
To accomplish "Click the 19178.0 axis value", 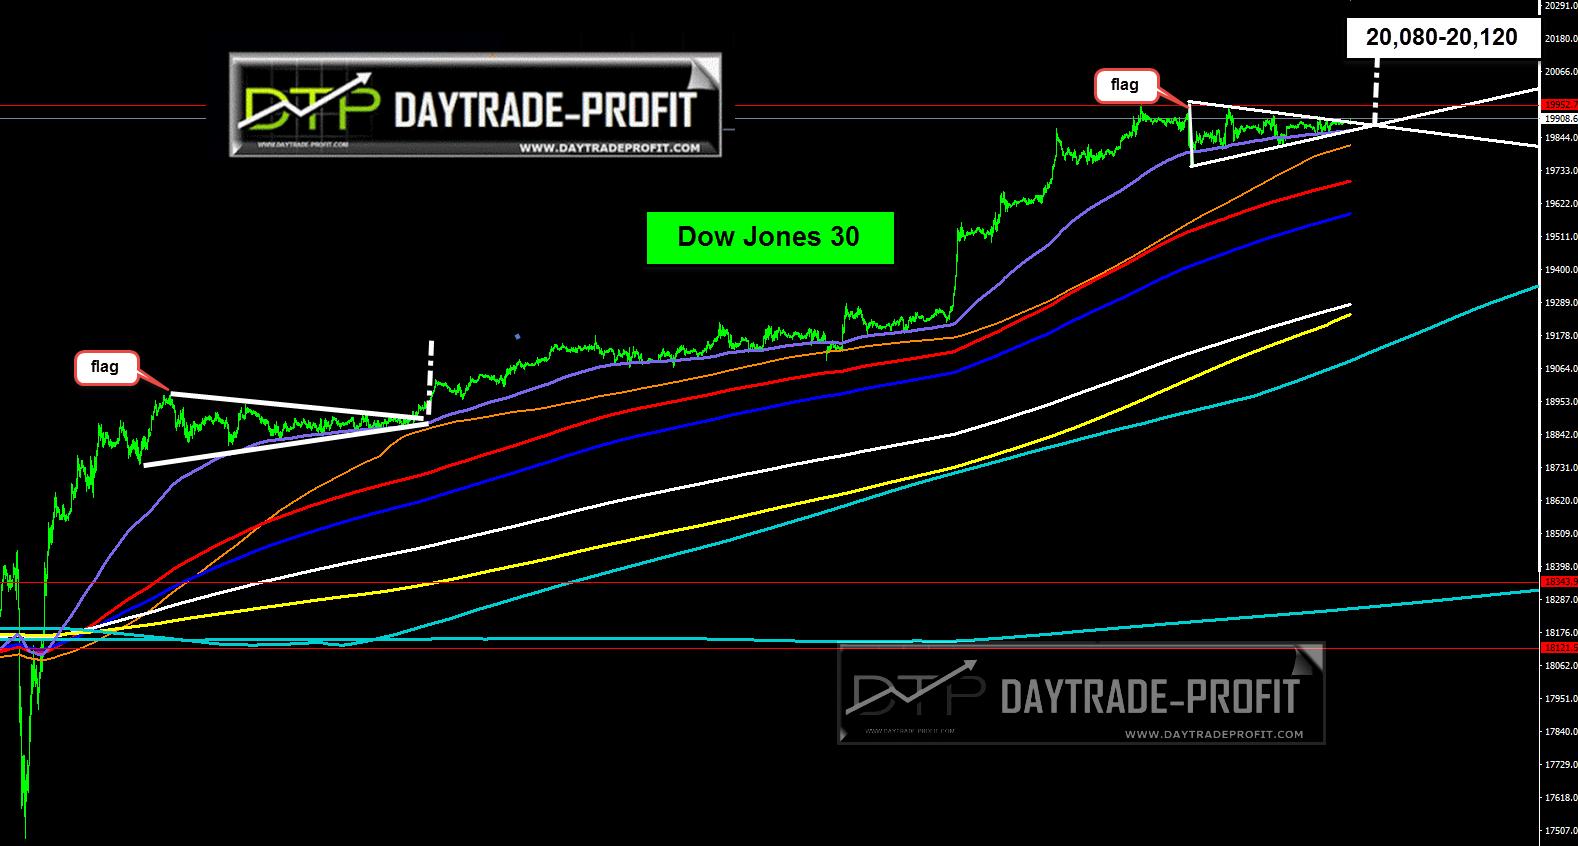I will [x=1561, y=336].
